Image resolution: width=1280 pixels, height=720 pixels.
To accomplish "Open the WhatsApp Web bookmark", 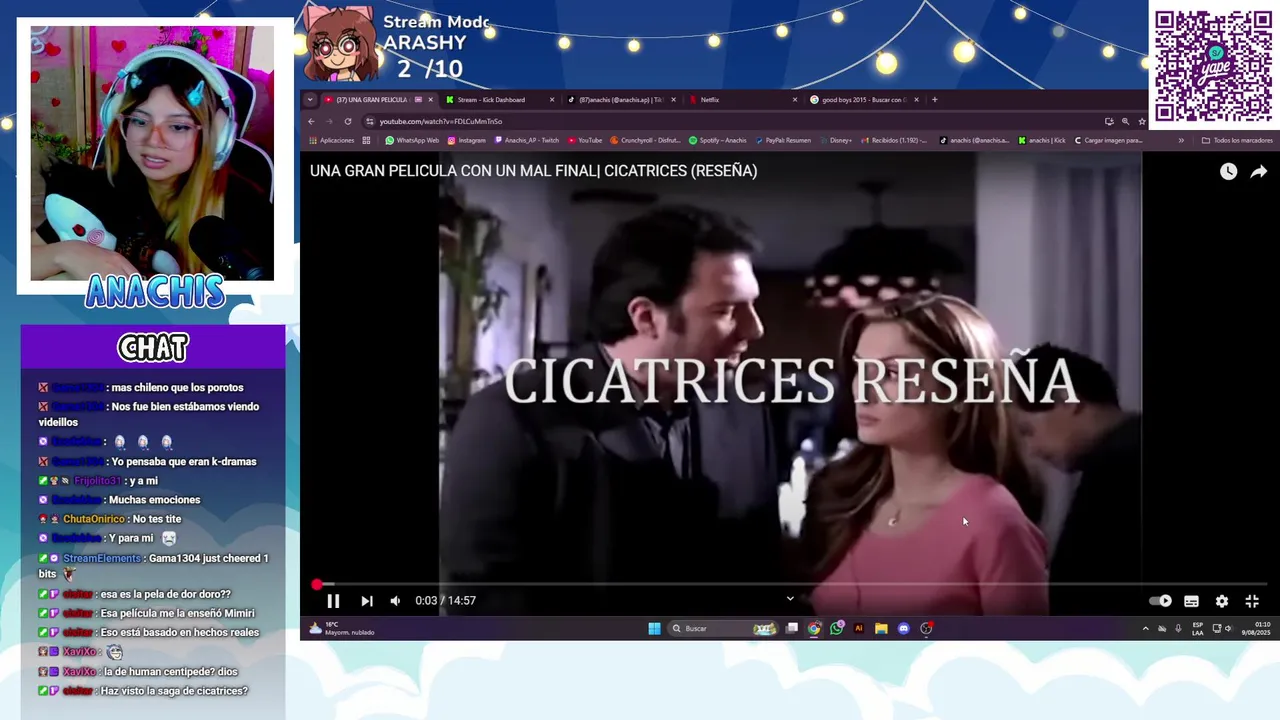I will pos(412,141).
